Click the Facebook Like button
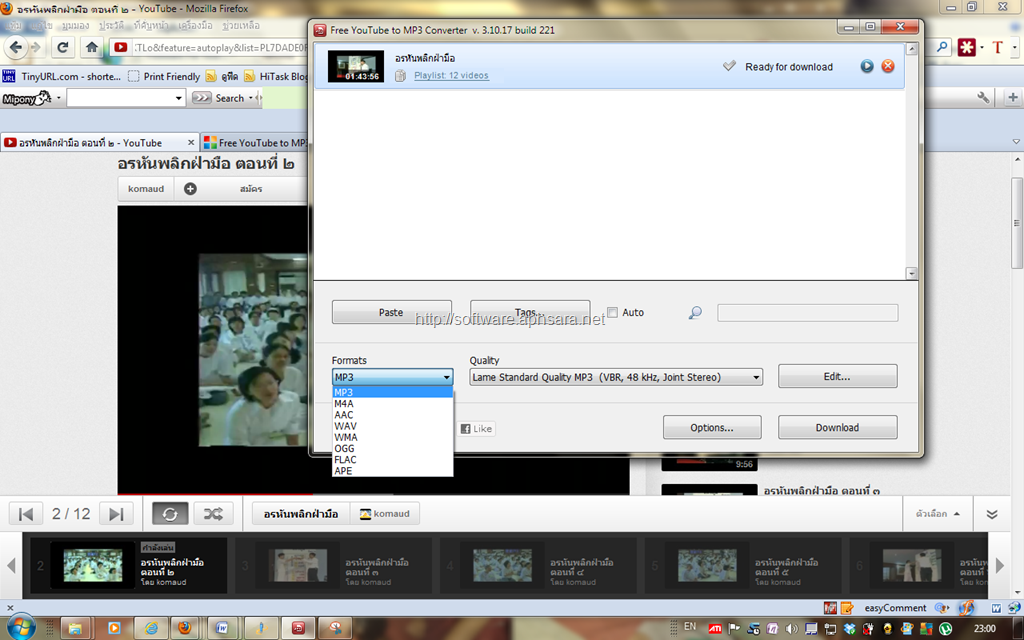This screenshot has height=640, width=1024. pyautogui.click(x=477, y=428)
